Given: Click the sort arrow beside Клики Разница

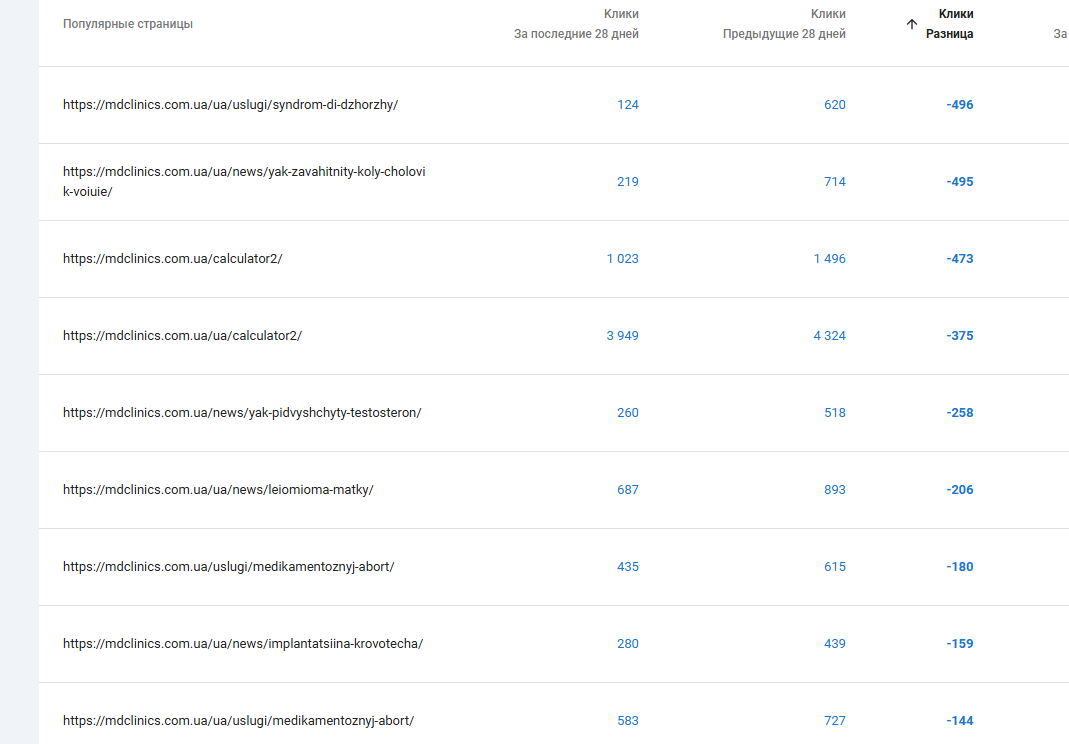Looking at the screenshot, I should click(x=911, y=24).
